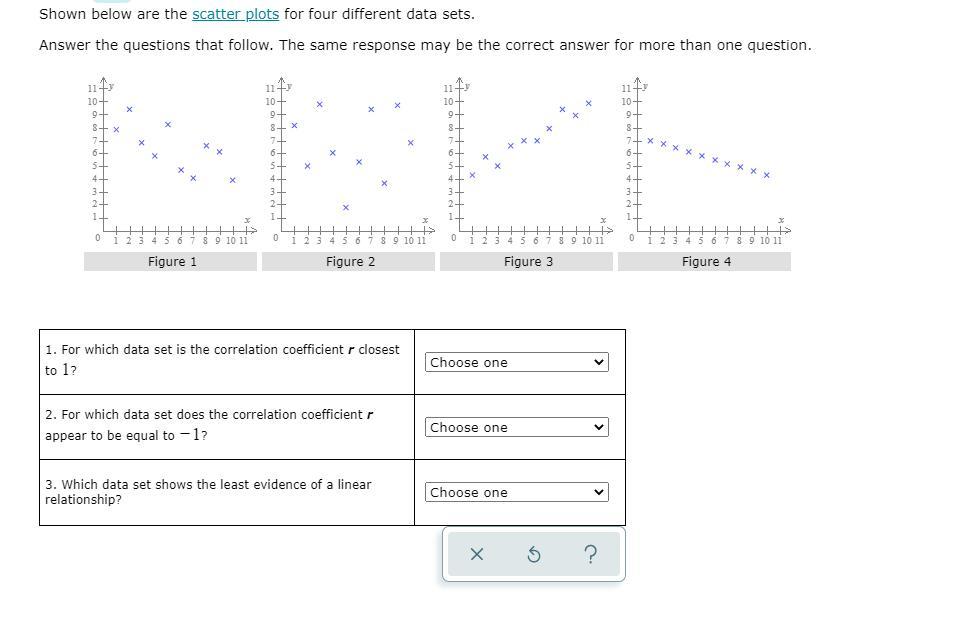Select the Figure 3 caption

coord(527,262)
